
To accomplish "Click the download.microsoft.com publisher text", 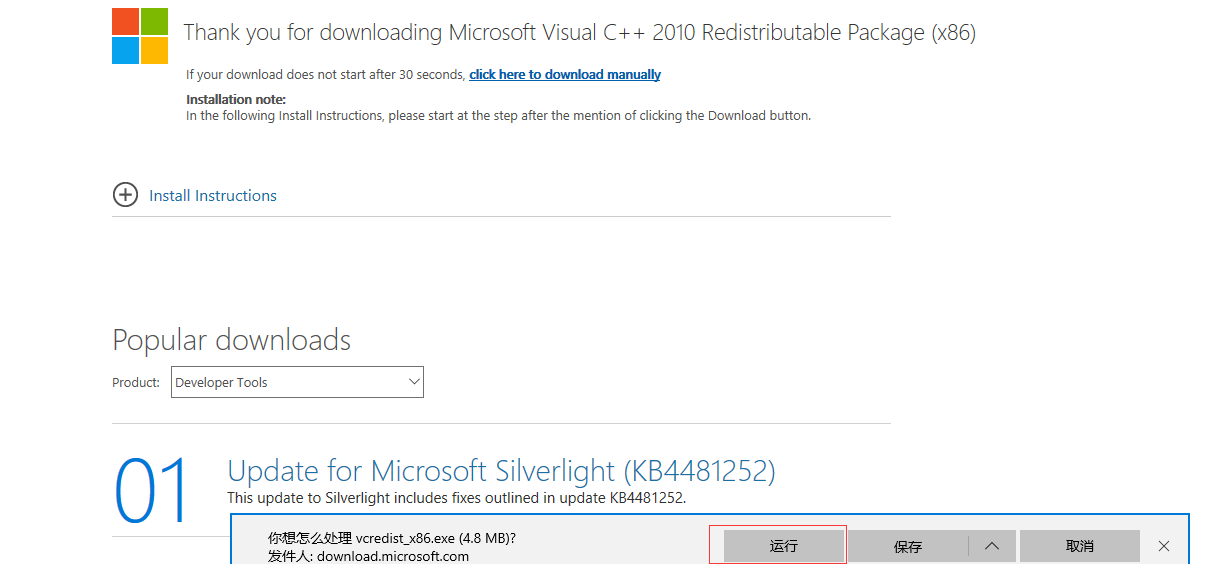I will pyautogui.click(x=369, y=556).
